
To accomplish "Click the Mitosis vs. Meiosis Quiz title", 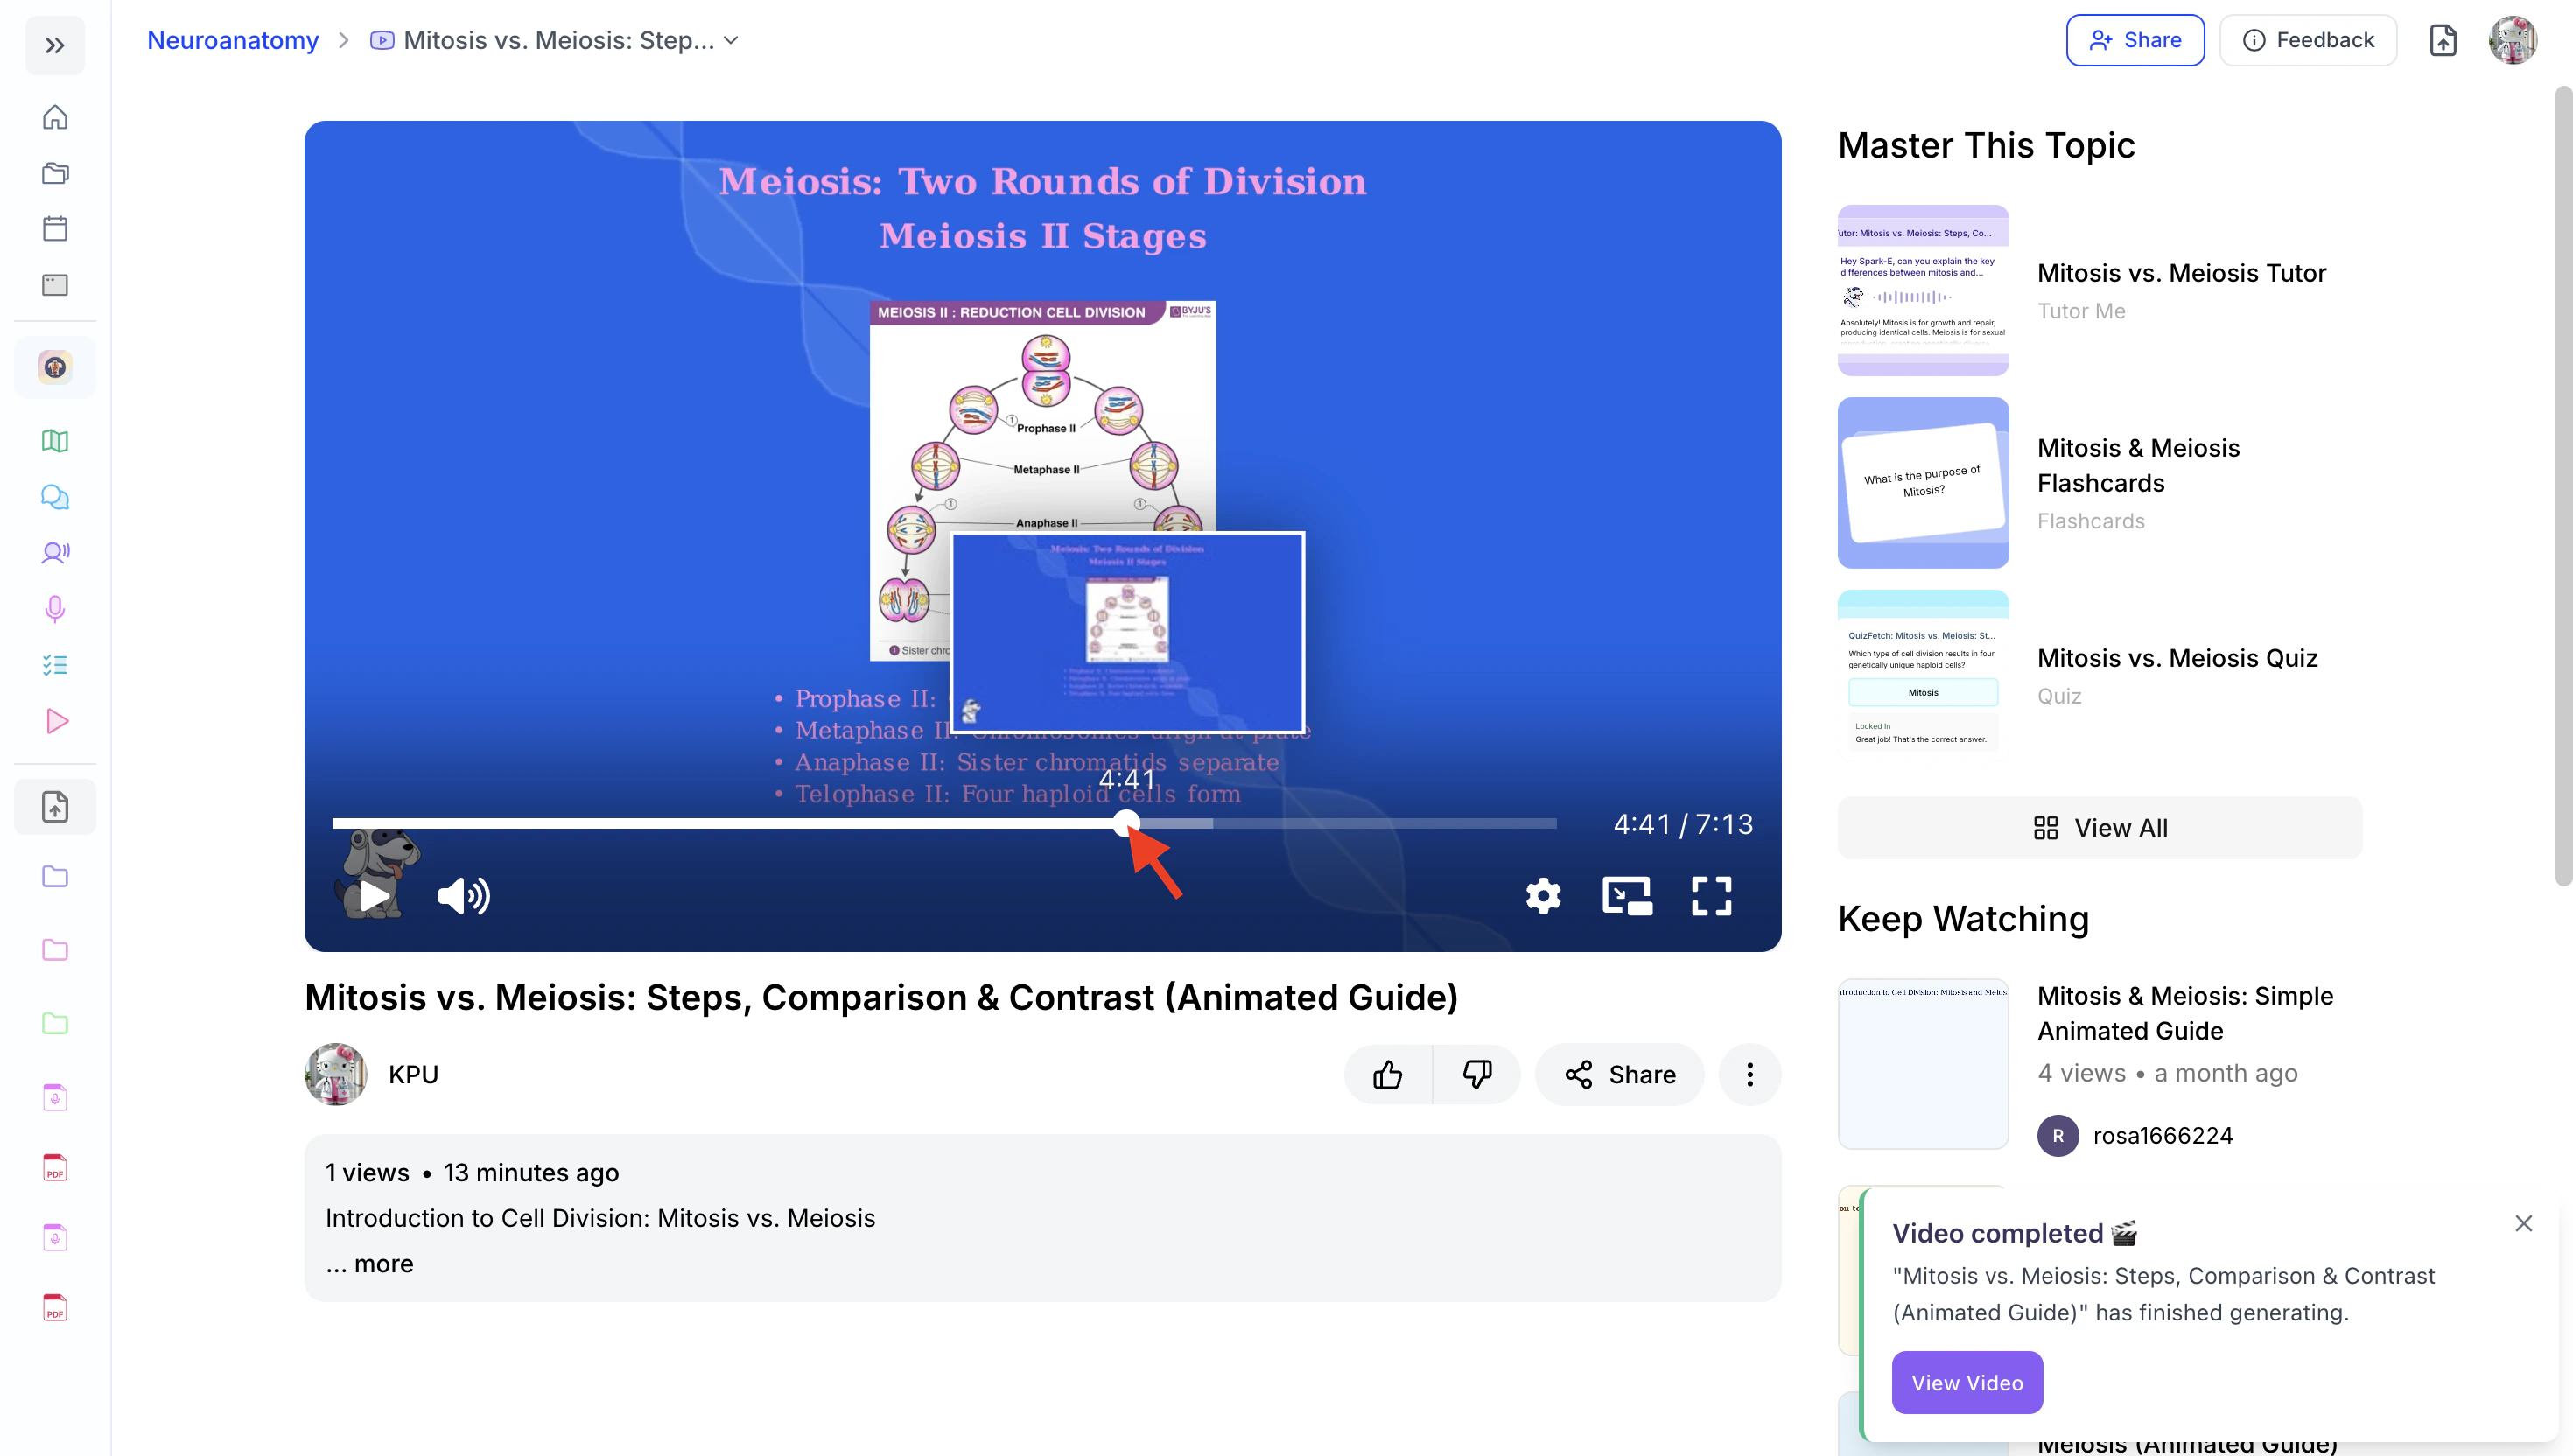I will (2178, 658).
